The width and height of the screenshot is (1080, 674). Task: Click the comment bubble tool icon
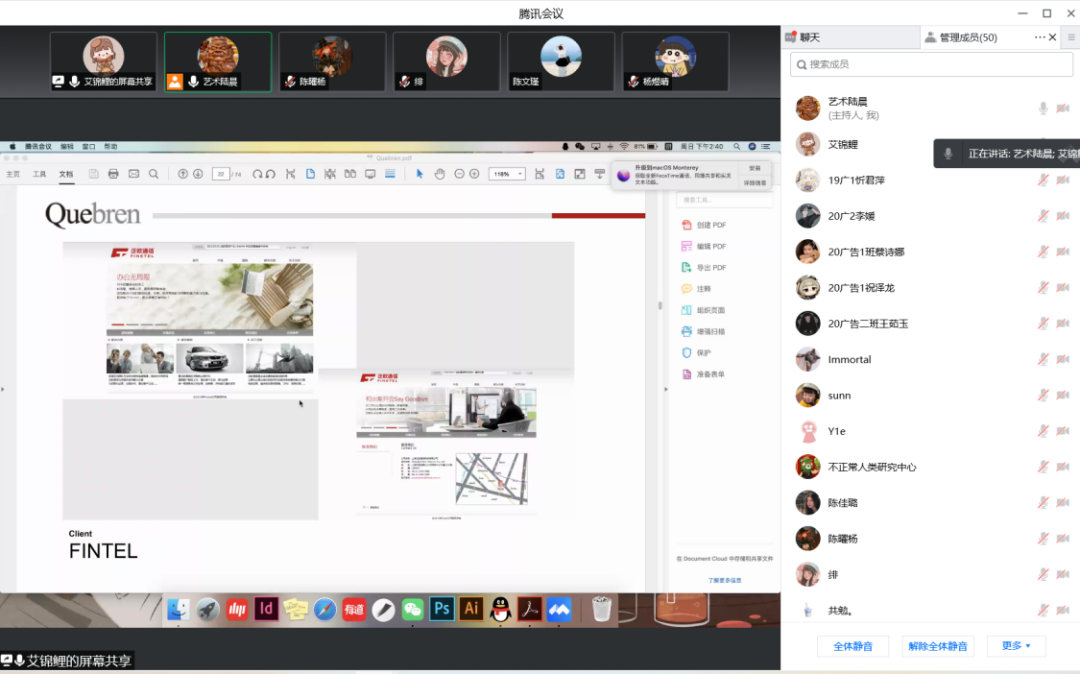pyautogui.click(x=686, y=289)
